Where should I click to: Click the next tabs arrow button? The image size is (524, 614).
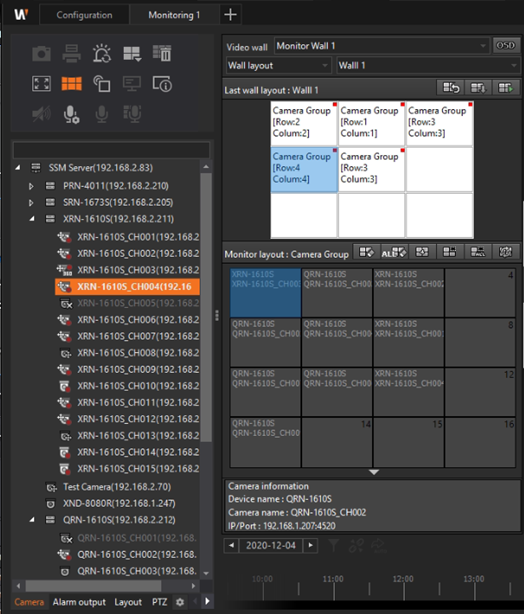click(207, 601)
